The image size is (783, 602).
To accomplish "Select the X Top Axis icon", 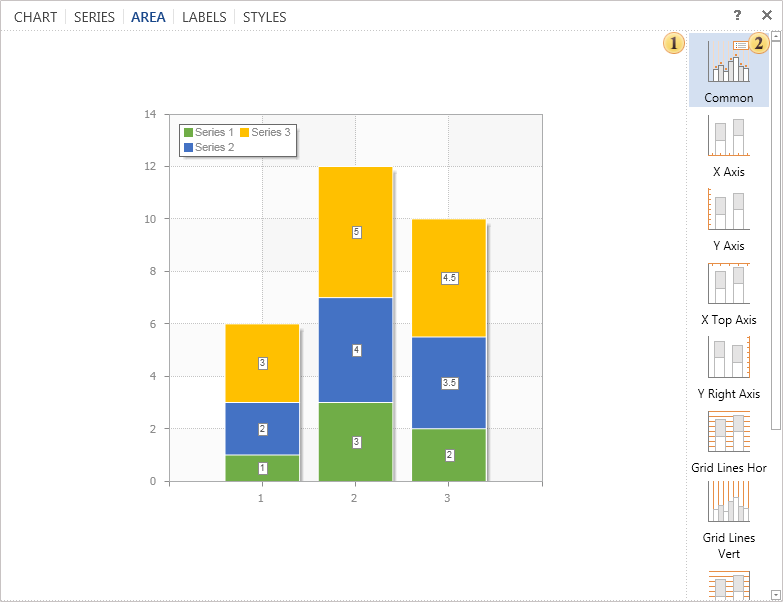I will [x=728, y=285].
